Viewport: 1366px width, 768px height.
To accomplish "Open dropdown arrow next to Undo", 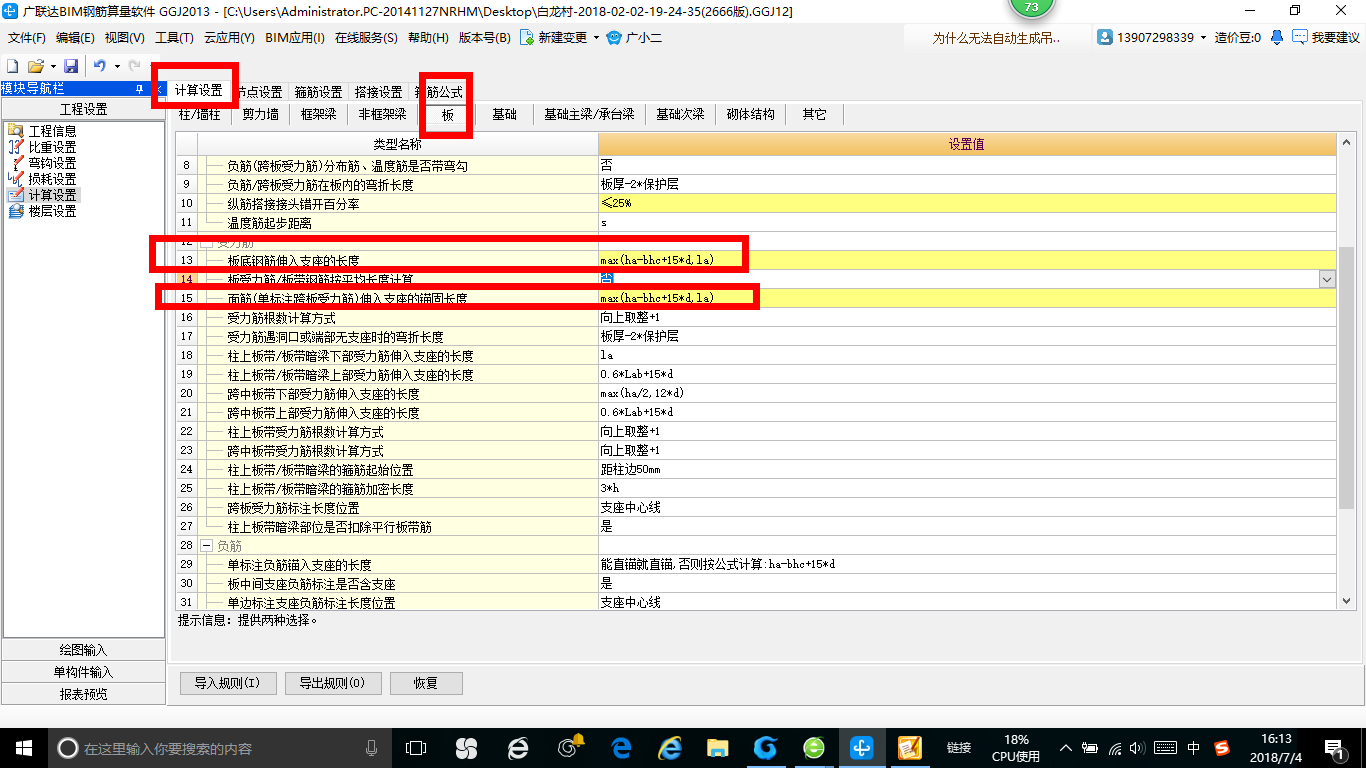I will [x=117, y=66].
